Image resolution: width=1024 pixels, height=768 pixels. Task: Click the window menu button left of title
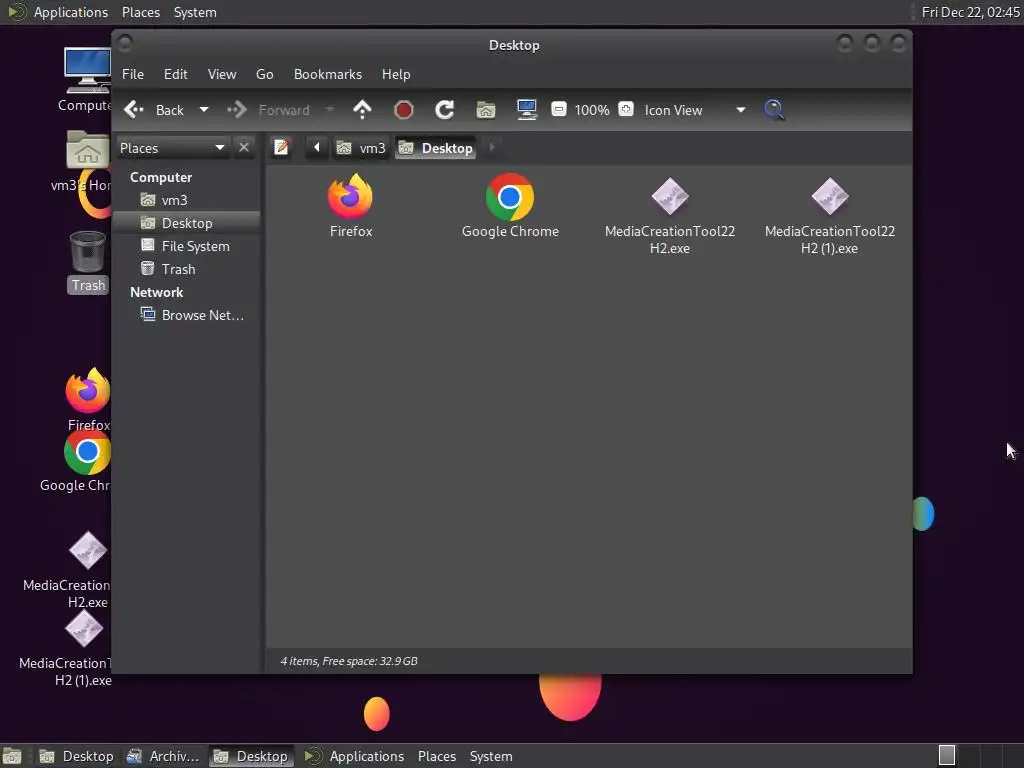pos(125,44)
